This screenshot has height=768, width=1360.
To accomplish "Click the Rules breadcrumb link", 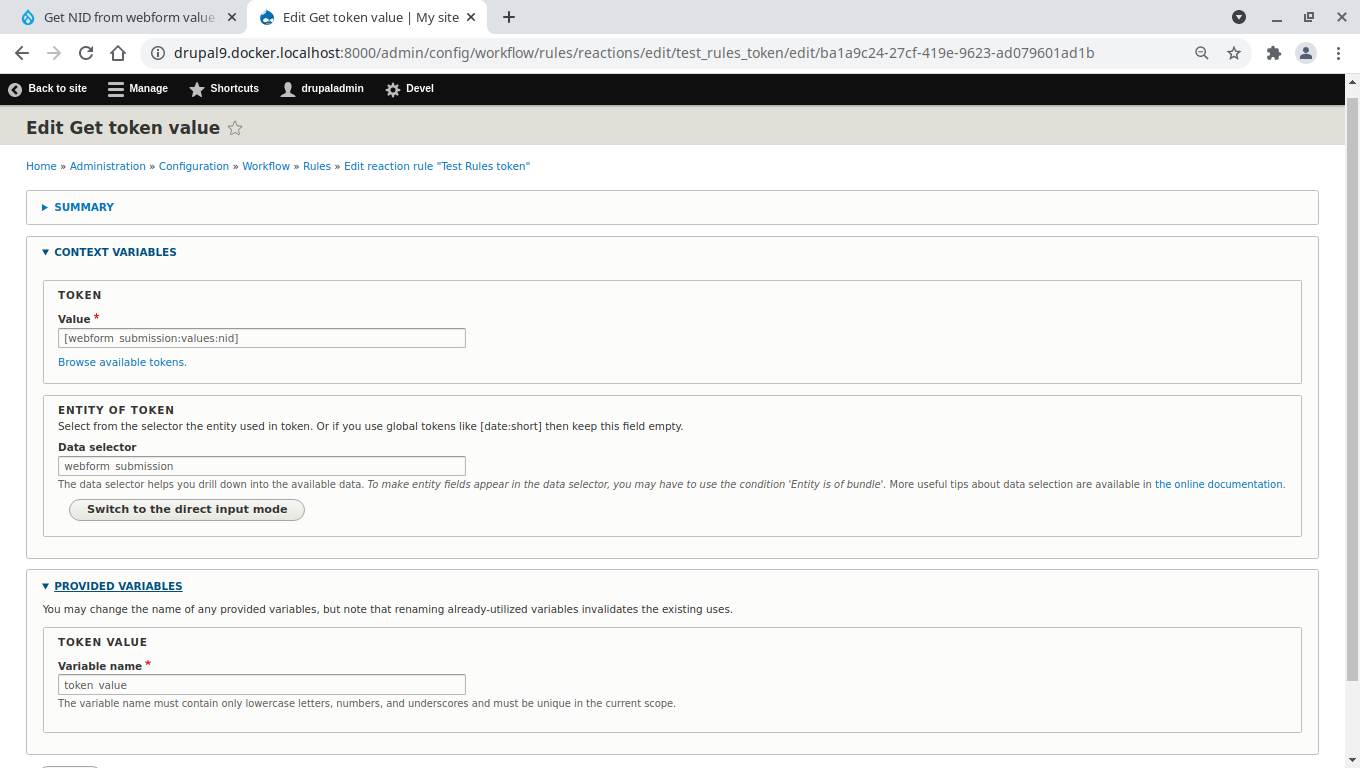I will [x=316, y=166].
